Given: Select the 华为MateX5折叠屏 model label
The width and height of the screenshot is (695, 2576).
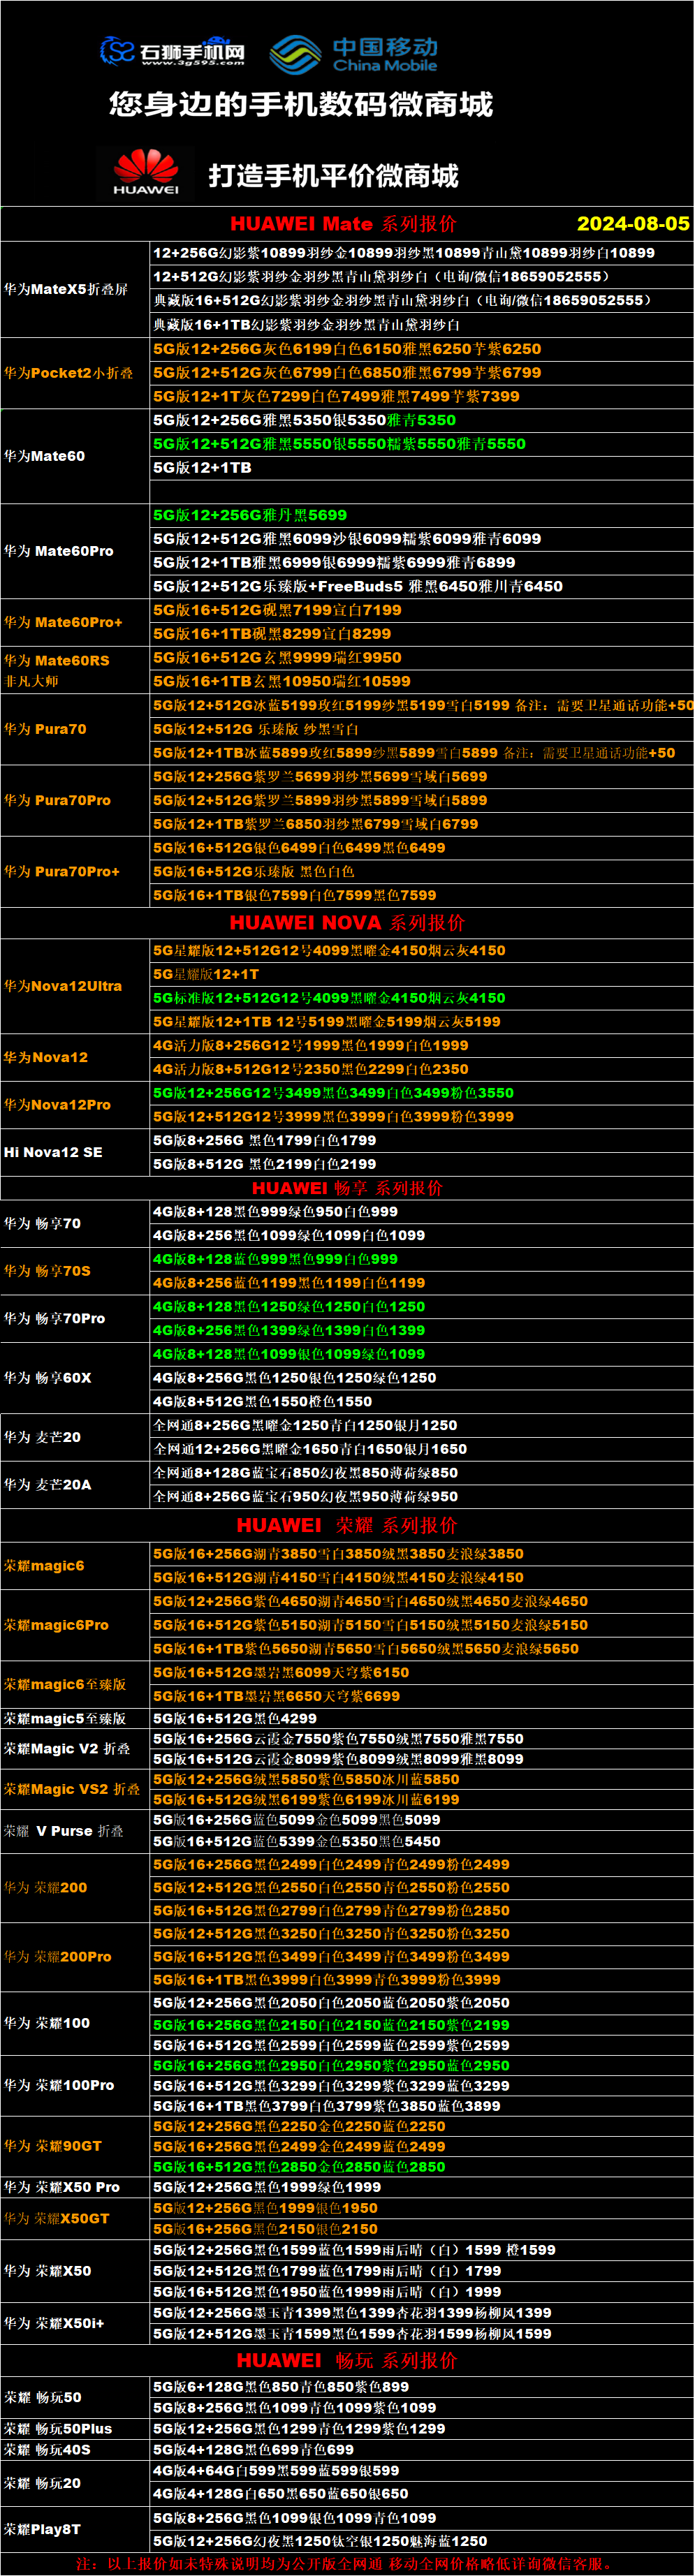Looking at the screenshot, I should coord(66,289).
